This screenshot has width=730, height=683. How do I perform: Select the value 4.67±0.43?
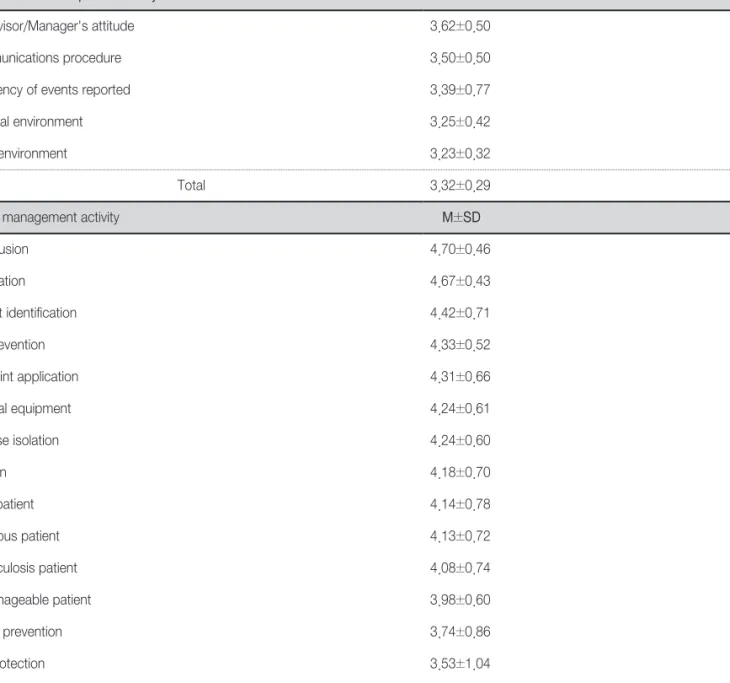pos(460,281)
